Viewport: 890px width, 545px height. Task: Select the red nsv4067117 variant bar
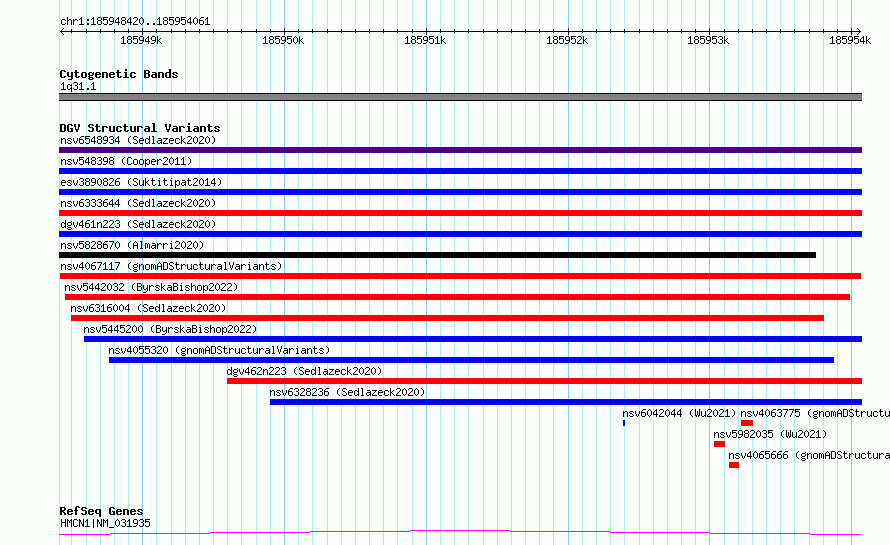pos(460,276)
